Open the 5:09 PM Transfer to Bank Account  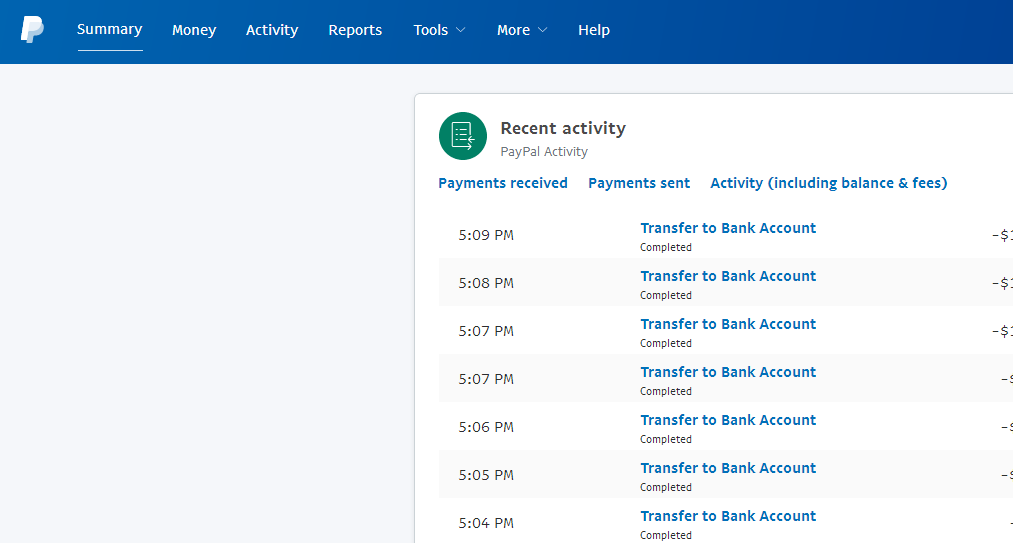(728, 228)
